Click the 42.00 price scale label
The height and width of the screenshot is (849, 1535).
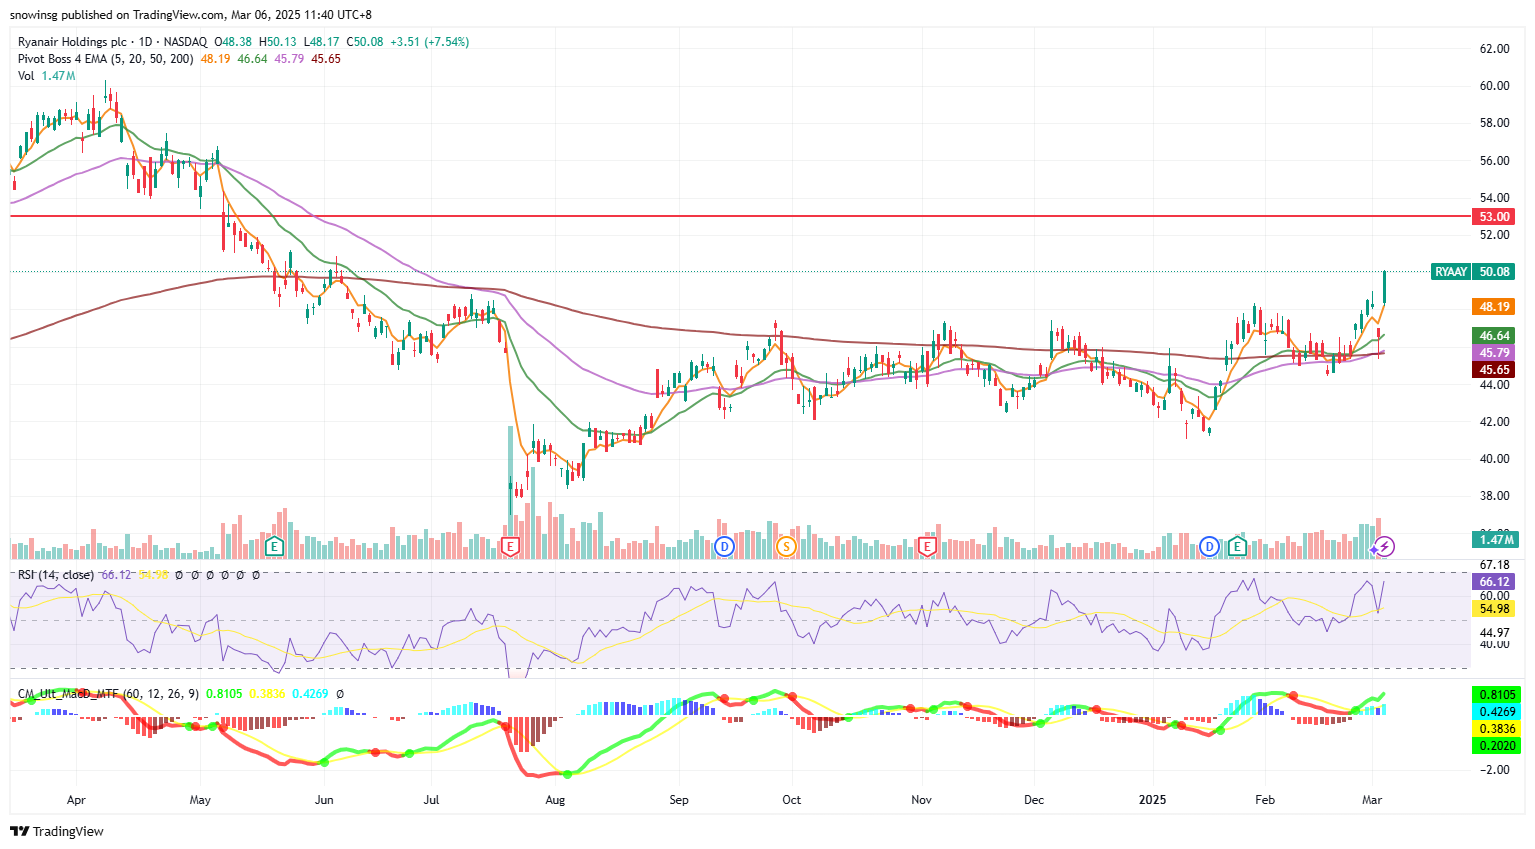click(x=1494, y=422)
